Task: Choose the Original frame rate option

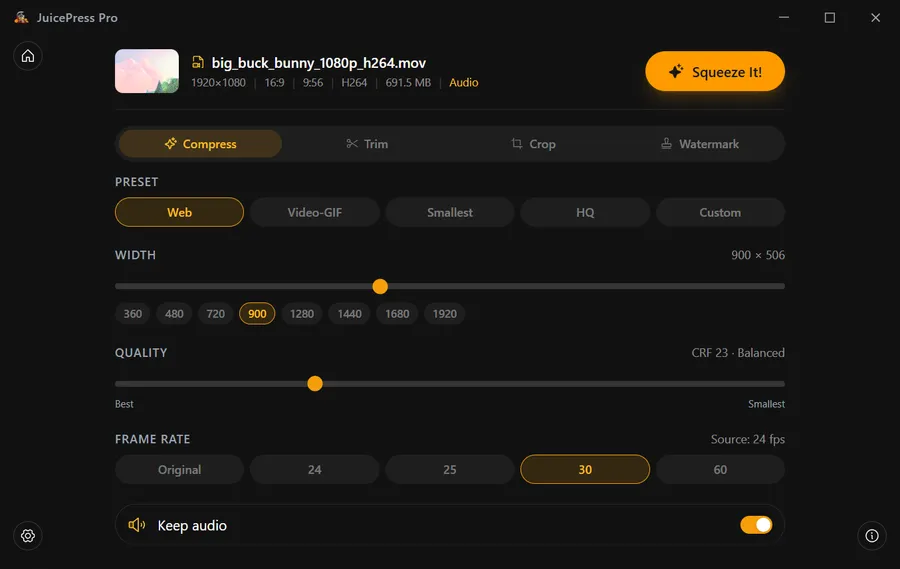Action: (x=180, y=470)
